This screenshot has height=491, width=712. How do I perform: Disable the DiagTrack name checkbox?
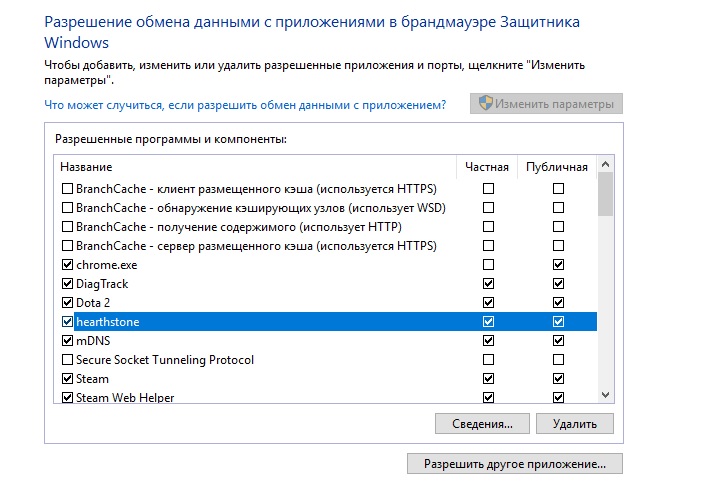pos(67,284)
